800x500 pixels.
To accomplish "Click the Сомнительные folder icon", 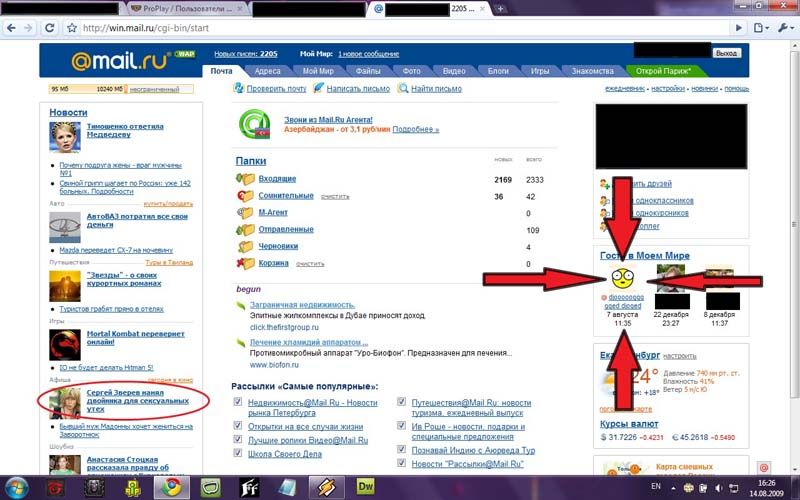I will point(245,196).
